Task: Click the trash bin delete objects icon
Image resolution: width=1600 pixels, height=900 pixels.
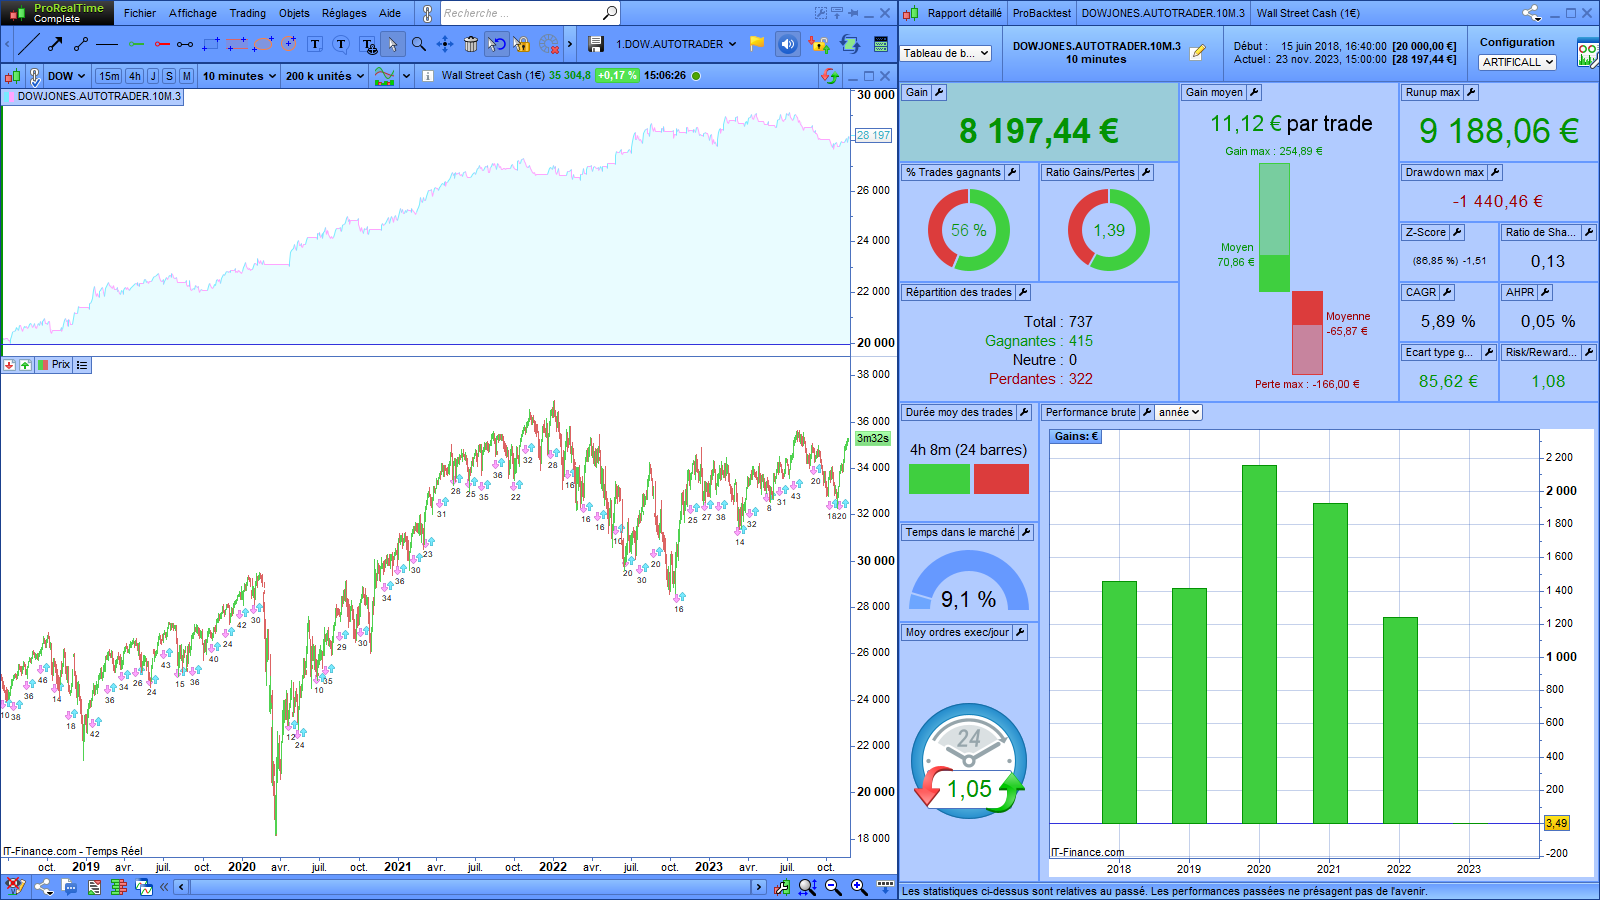Action: point(471,44)
